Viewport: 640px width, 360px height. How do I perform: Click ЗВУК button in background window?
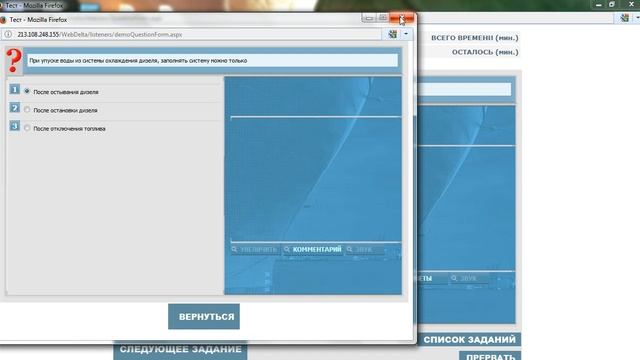(468, 278)
